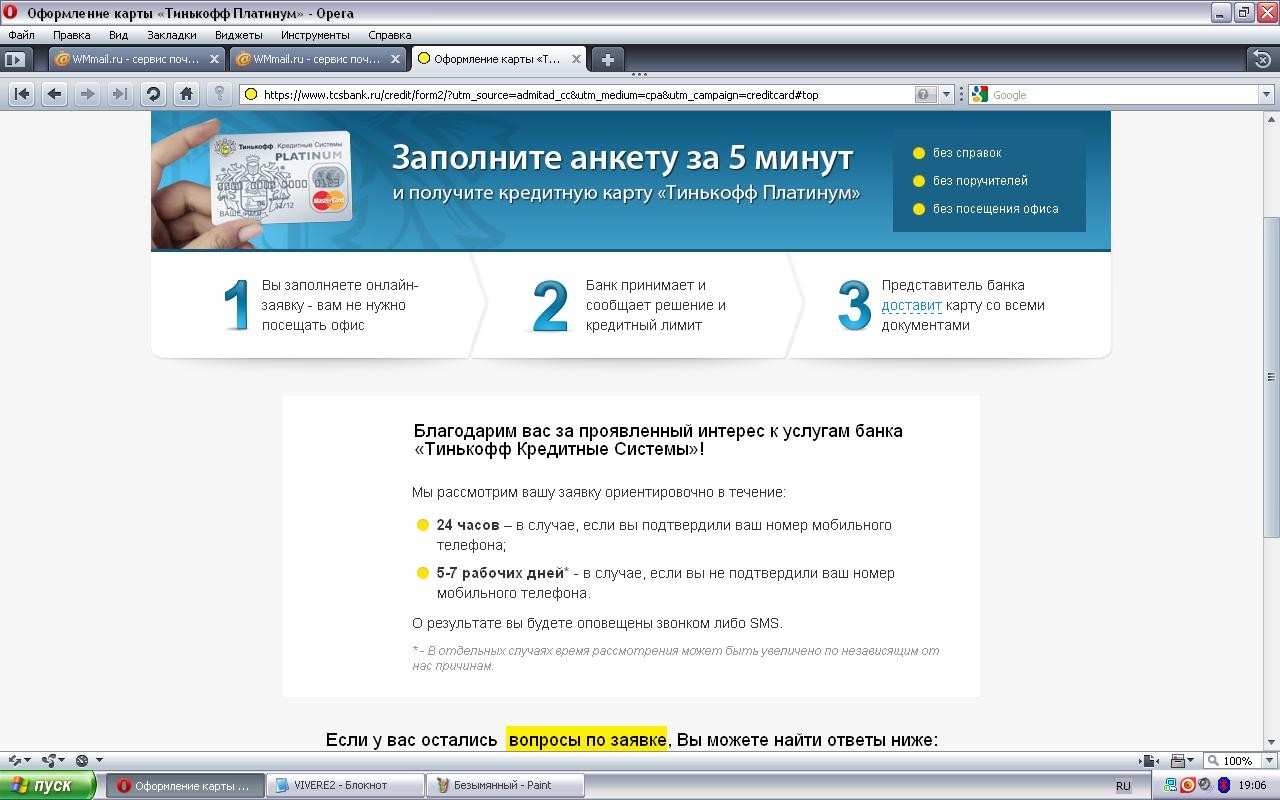The height and width of the screenshot is (800, 1280).
Task: Open the Вид menu
Action: 118,35
